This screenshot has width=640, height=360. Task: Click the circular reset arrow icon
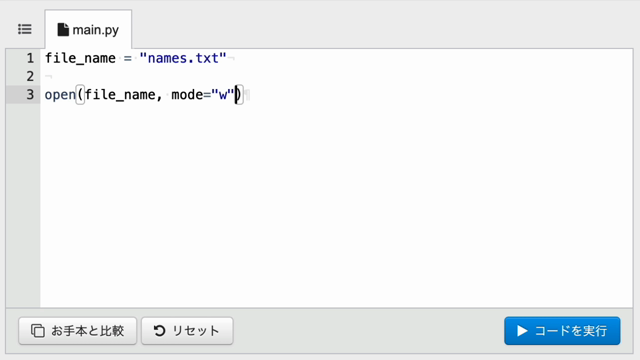[x=160, y=331]
